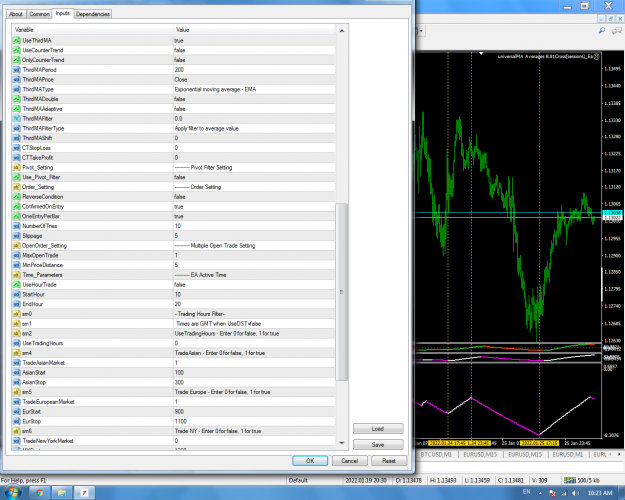Click the inputs list scroll down arrow
Viewport: 625px width, 500px height.
tap(342, 443)
